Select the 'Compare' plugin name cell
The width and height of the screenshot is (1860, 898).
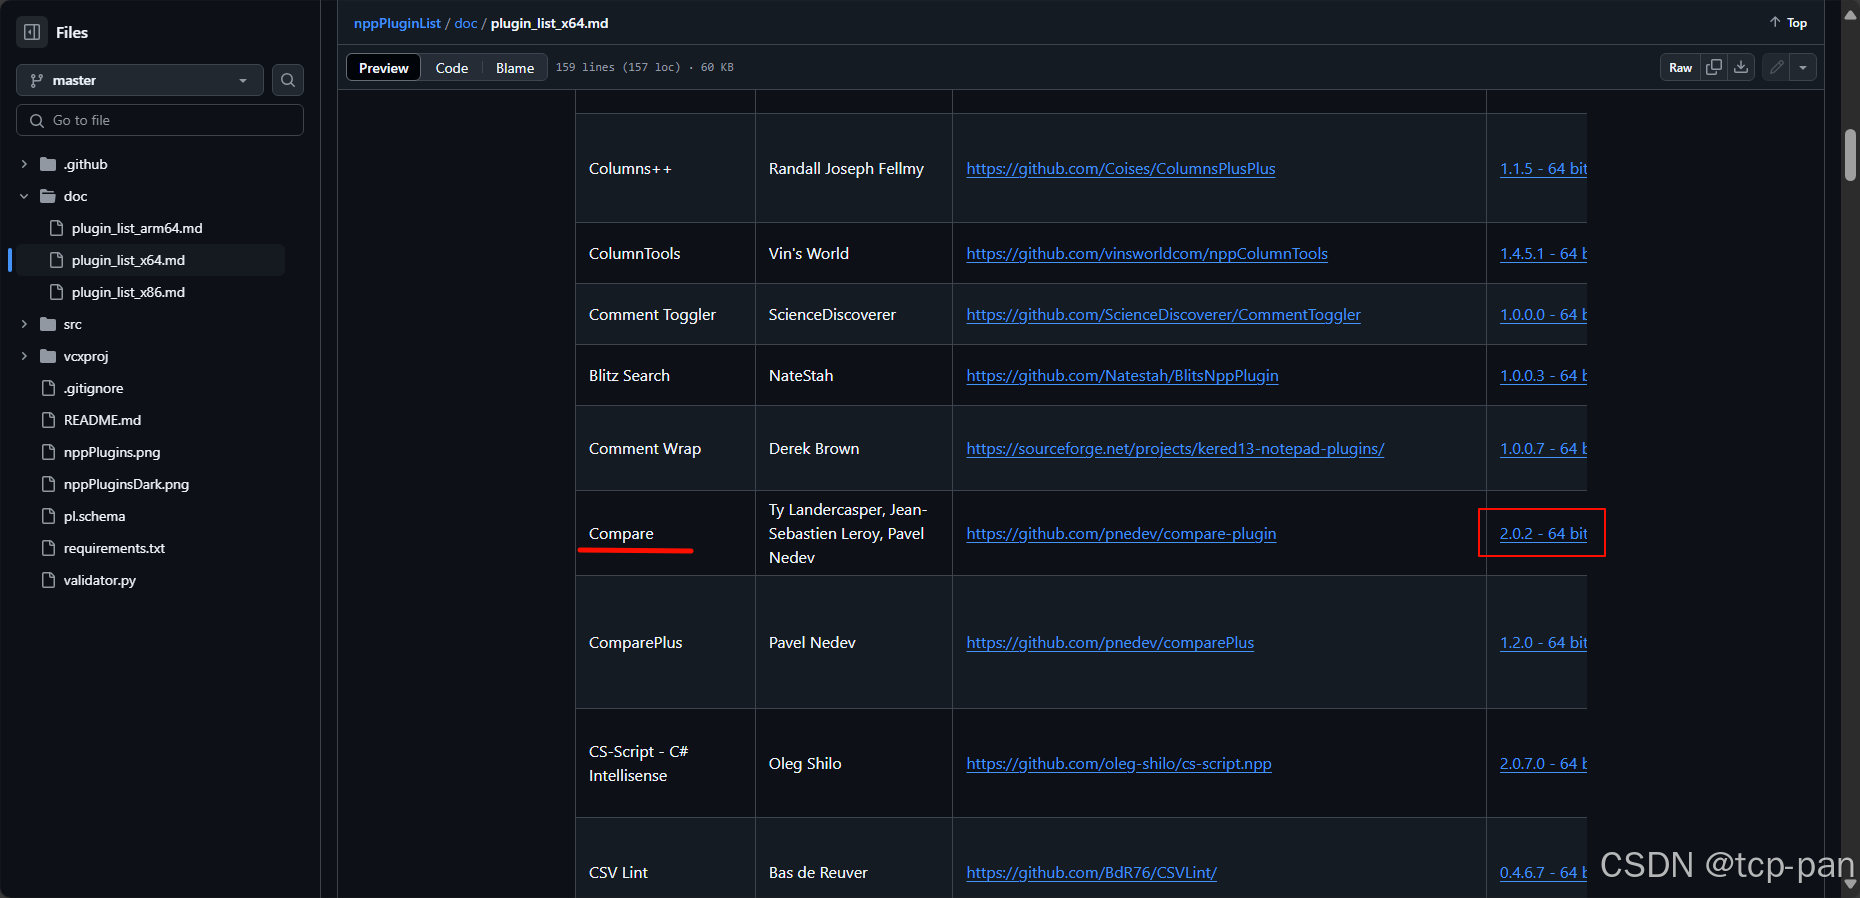pos(665,533)
